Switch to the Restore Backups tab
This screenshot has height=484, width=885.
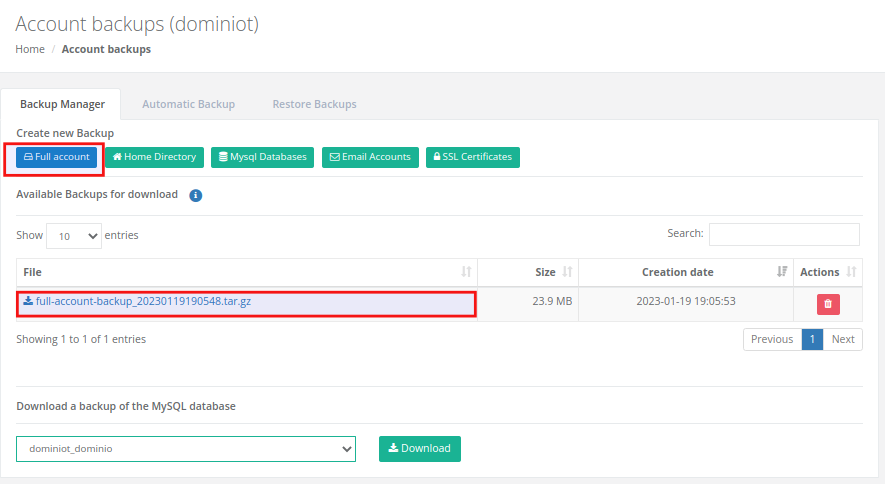[314, 104]
